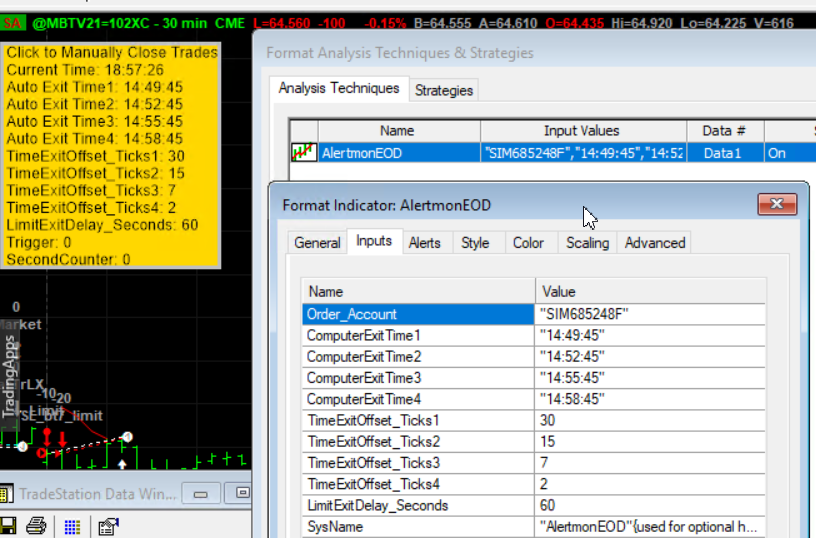
Task: Open the General tab
Action: [317, 243]
